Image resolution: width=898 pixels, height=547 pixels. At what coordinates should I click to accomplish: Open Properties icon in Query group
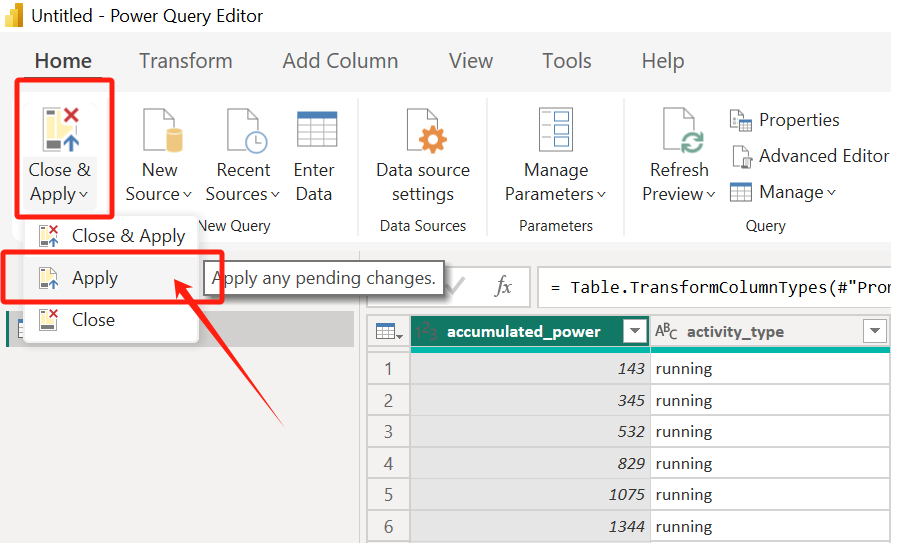(x=741, y=120)
